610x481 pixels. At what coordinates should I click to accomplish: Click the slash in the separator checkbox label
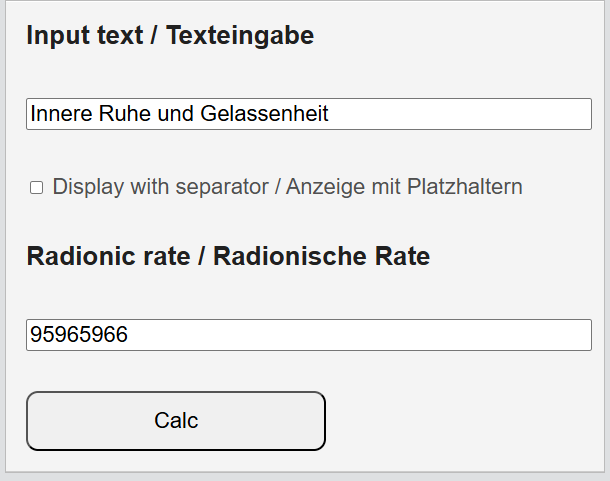pyautogui.click(x=277, y=187)
